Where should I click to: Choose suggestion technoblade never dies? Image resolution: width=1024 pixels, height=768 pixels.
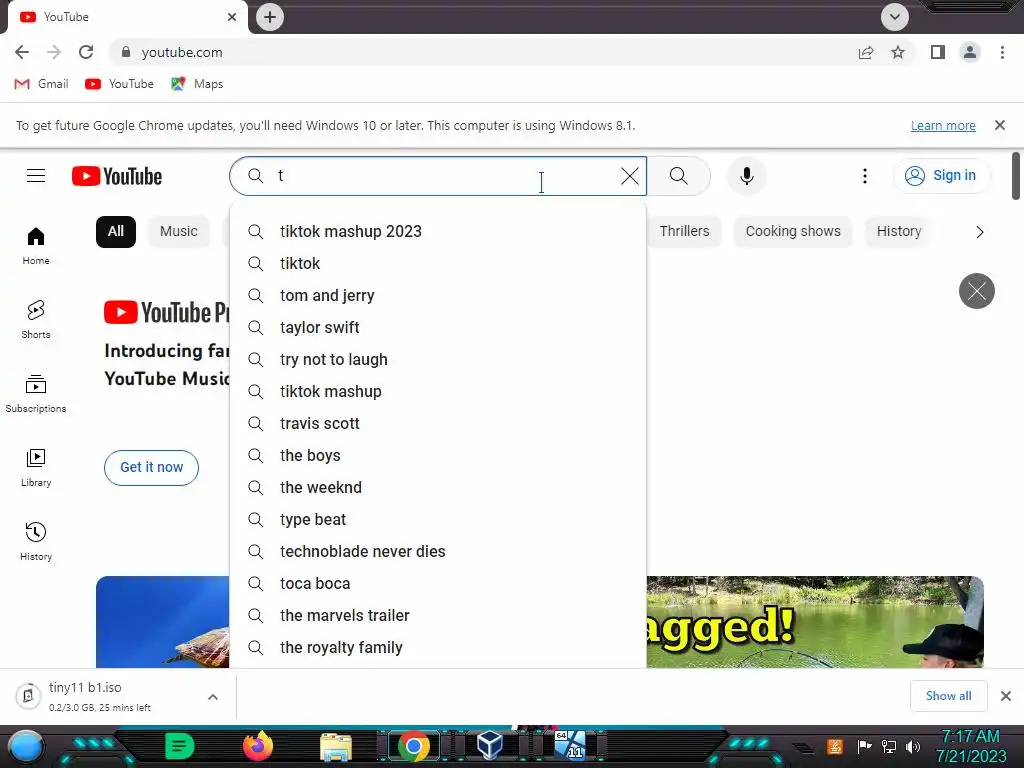coord(438,552)
